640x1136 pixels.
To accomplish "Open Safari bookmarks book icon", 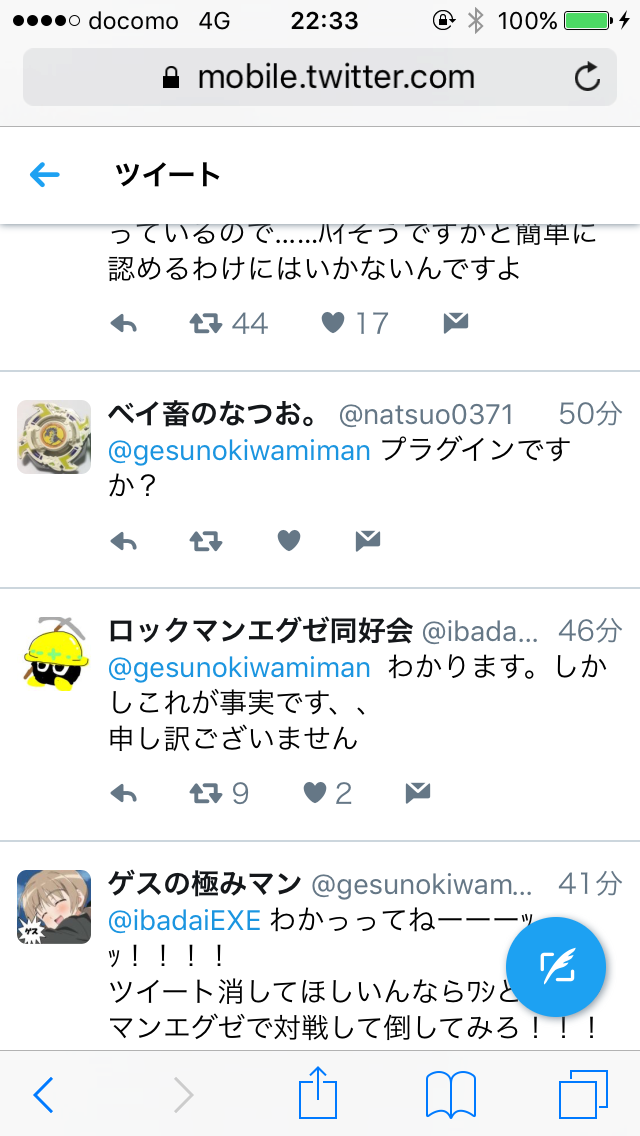I will 451,1094.
